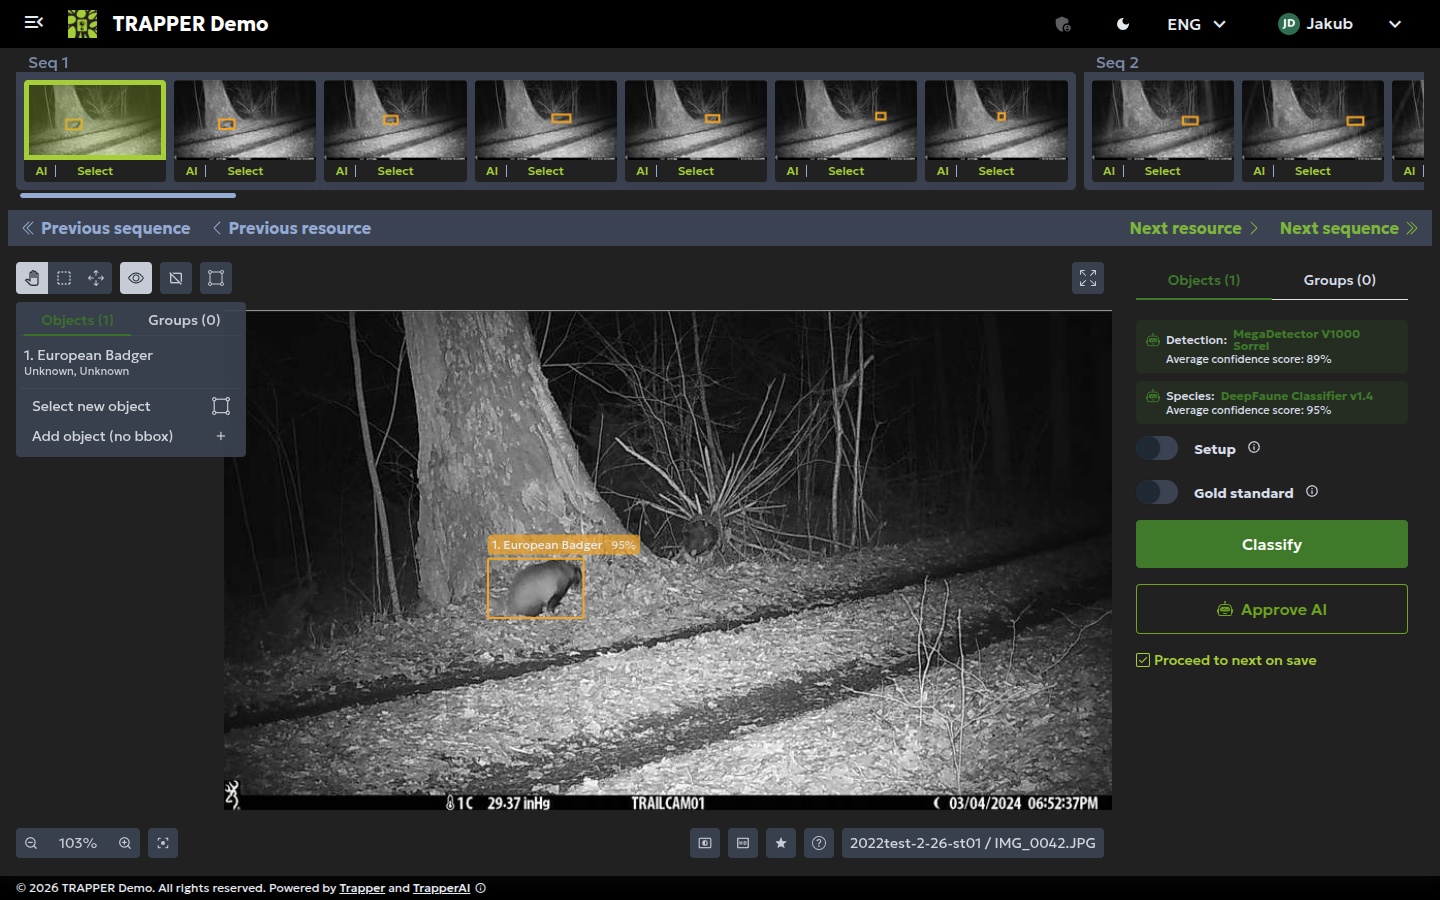Zoom out with the minus magnifier

[x=31, y=843]
